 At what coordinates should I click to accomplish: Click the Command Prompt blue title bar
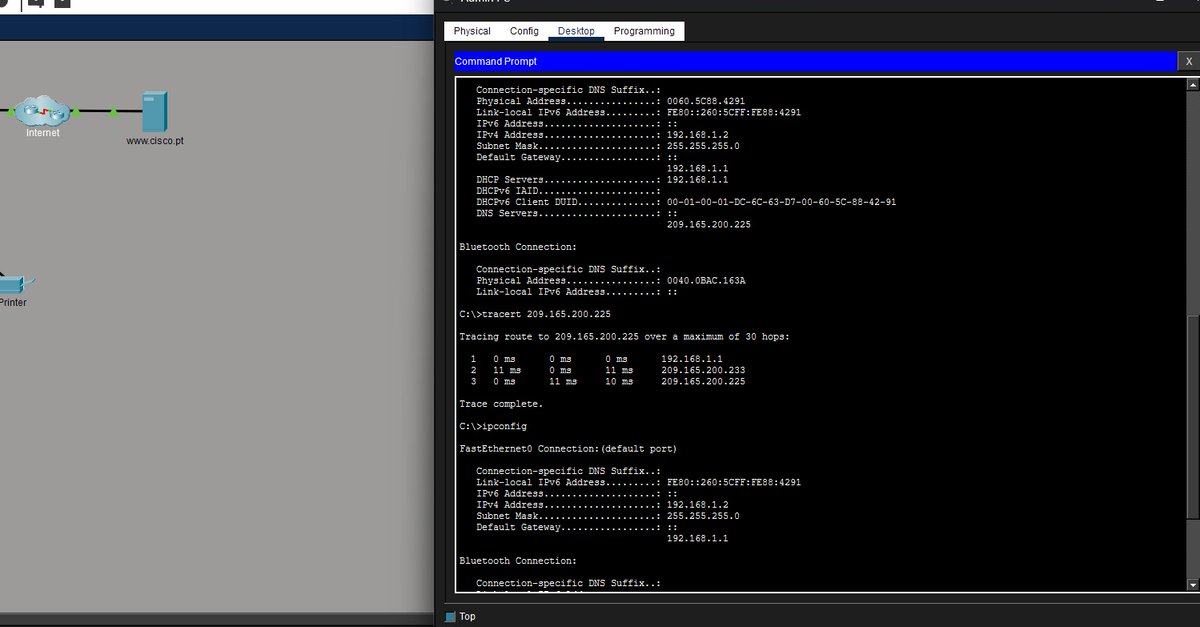814,62
